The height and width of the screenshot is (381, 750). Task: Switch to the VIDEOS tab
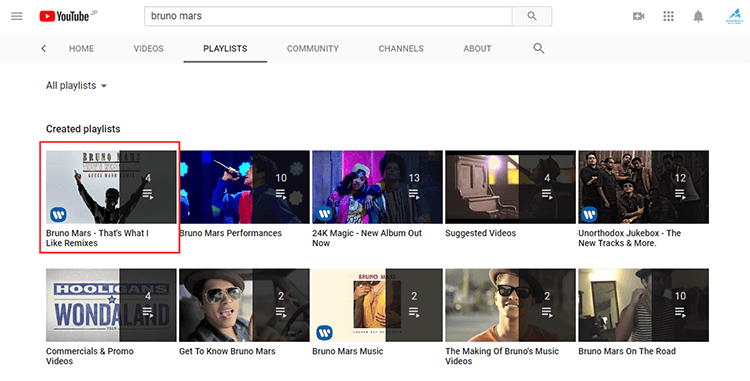(x=148, y=48)
